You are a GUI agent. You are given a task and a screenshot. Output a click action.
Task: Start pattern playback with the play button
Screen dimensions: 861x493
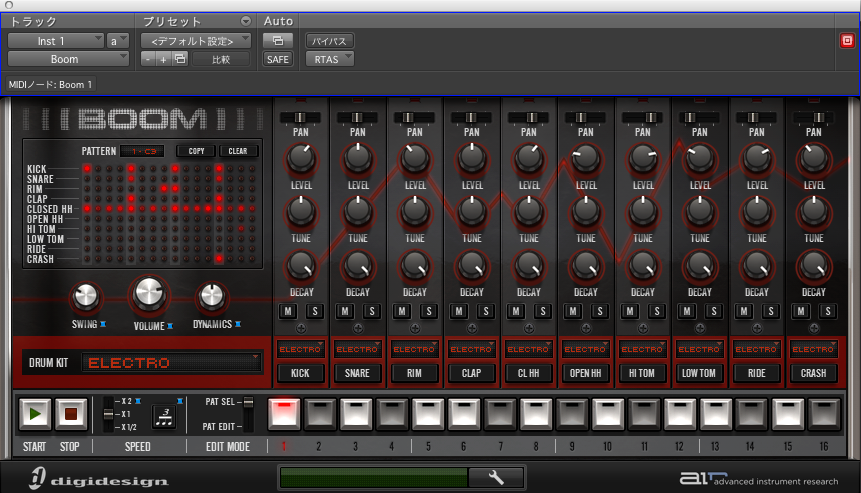click(x=35, y=414)
